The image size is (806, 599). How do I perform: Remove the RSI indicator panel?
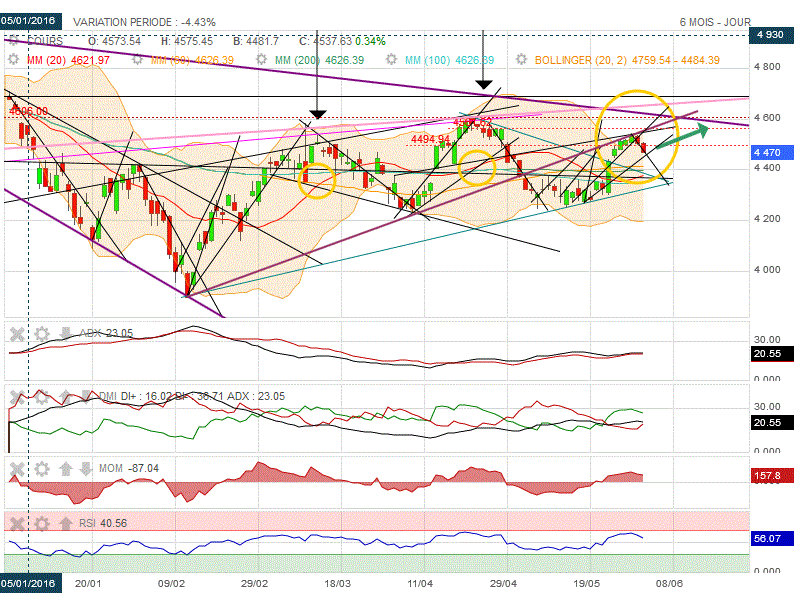click(x=17, y=524)
